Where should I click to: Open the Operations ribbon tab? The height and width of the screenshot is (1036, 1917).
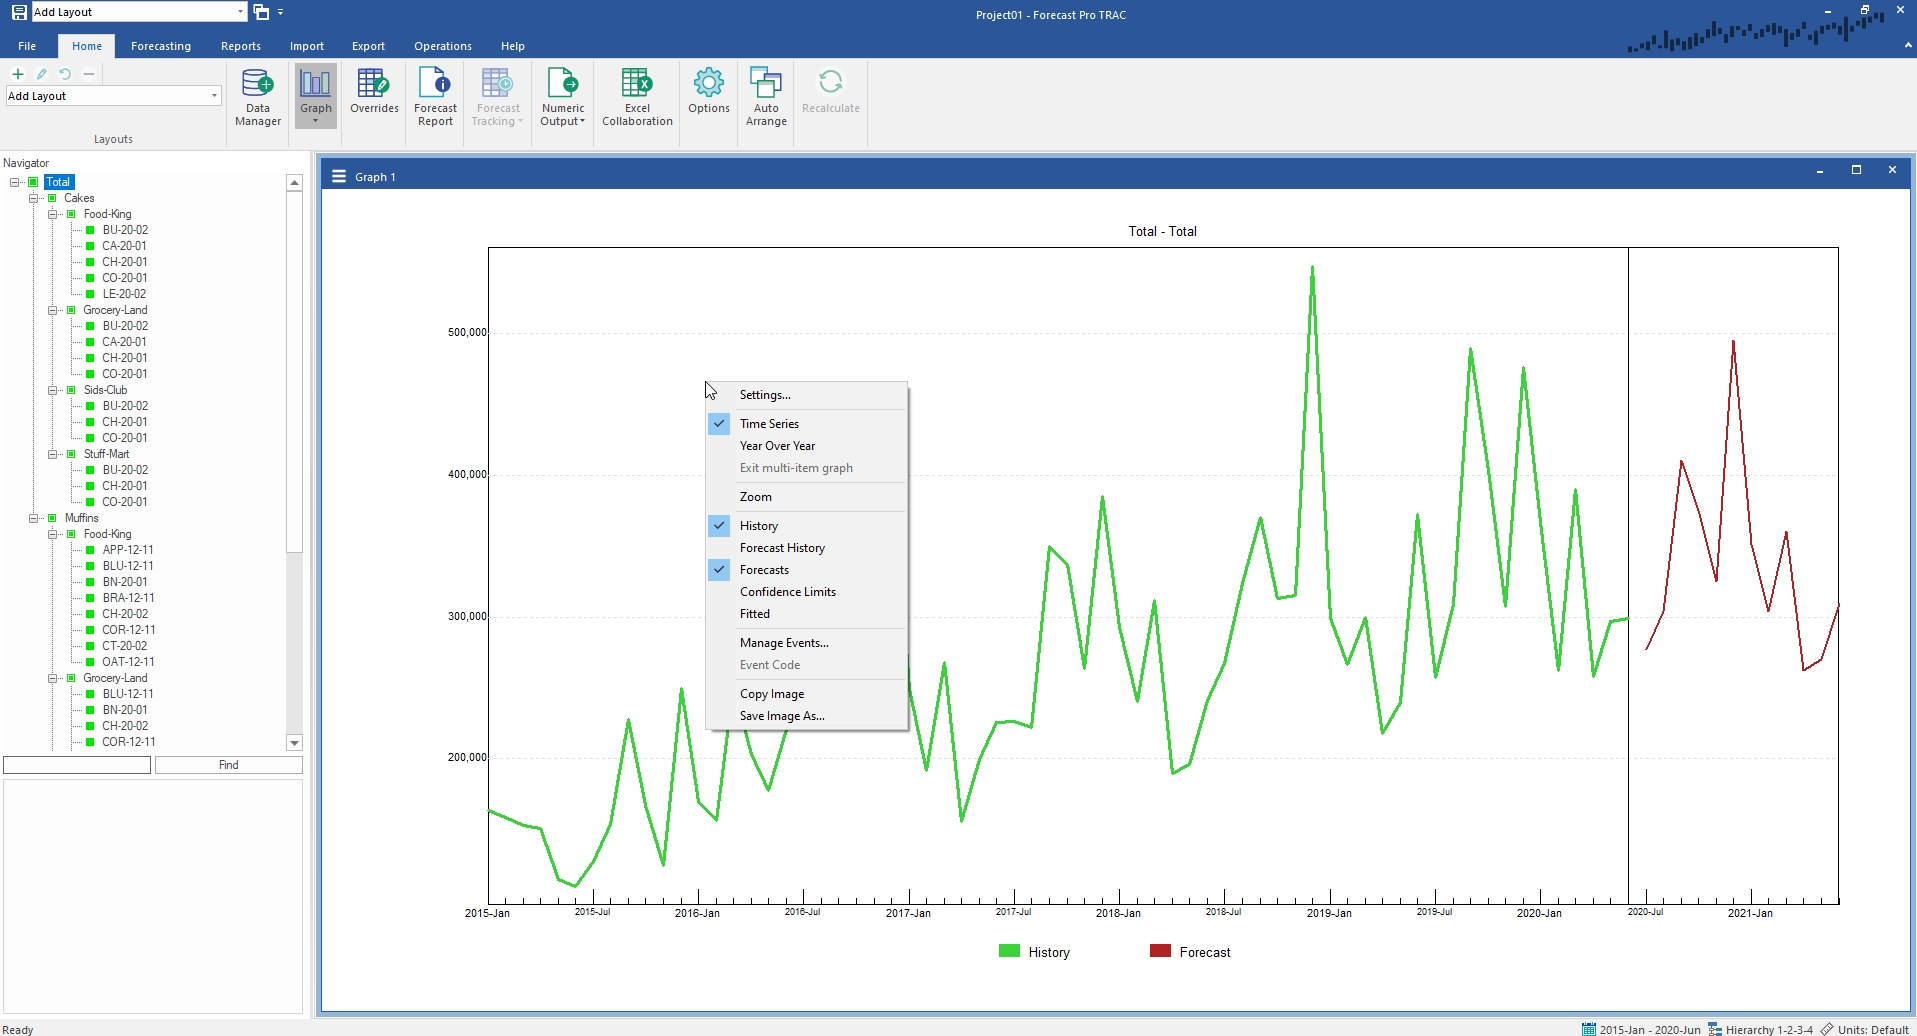pos(443,46)
